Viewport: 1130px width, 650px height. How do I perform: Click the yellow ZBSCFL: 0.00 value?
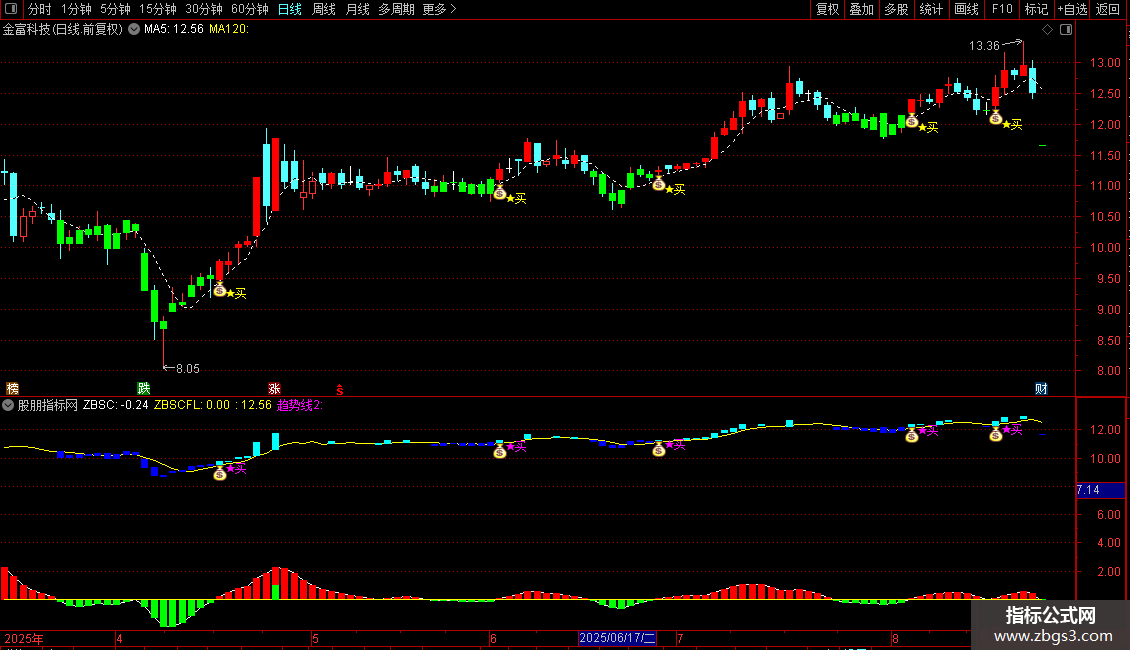[192, 405]
